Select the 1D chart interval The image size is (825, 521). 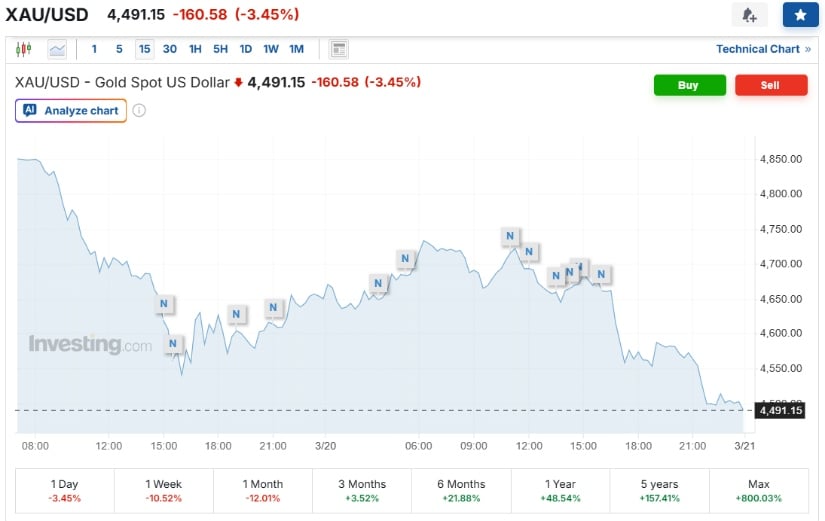tap(246, 49)
